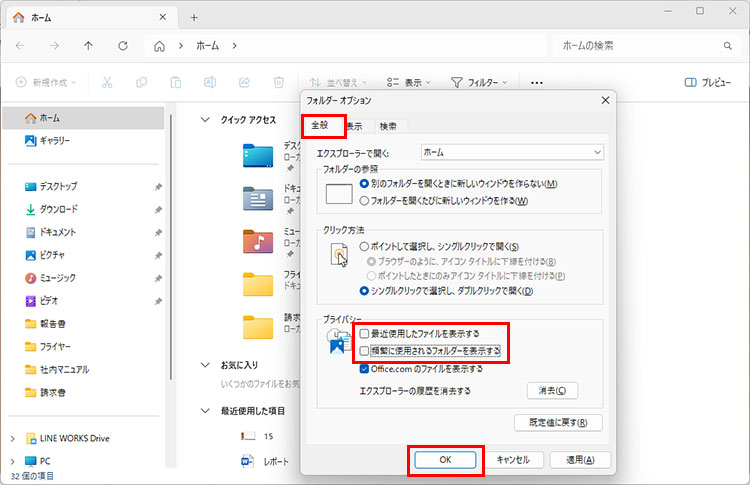This screenshot has width=750, height=485.
Task: Open ダウンロード in the sidebar
Action: coord(51,209)
